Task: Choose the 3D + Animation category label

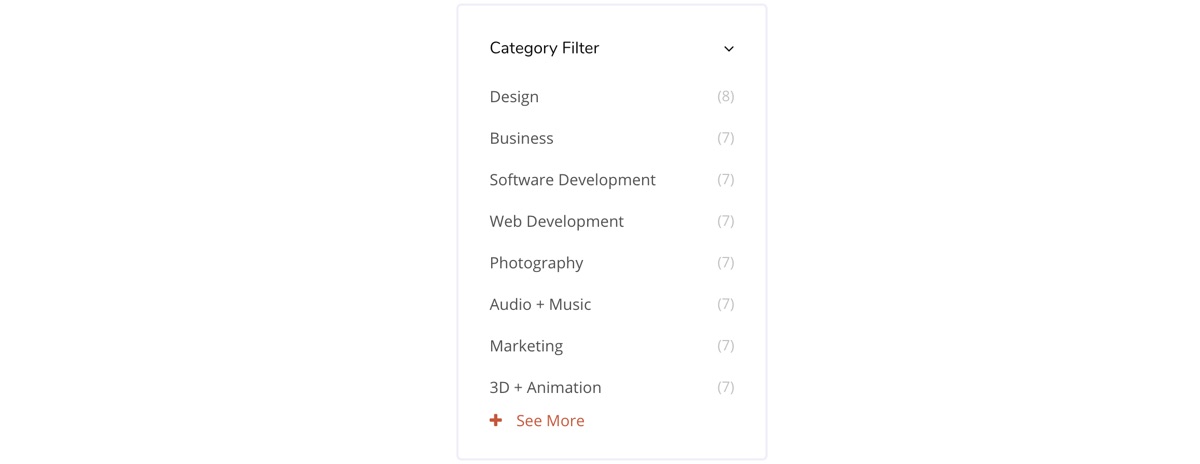Action: pos(545,387)
